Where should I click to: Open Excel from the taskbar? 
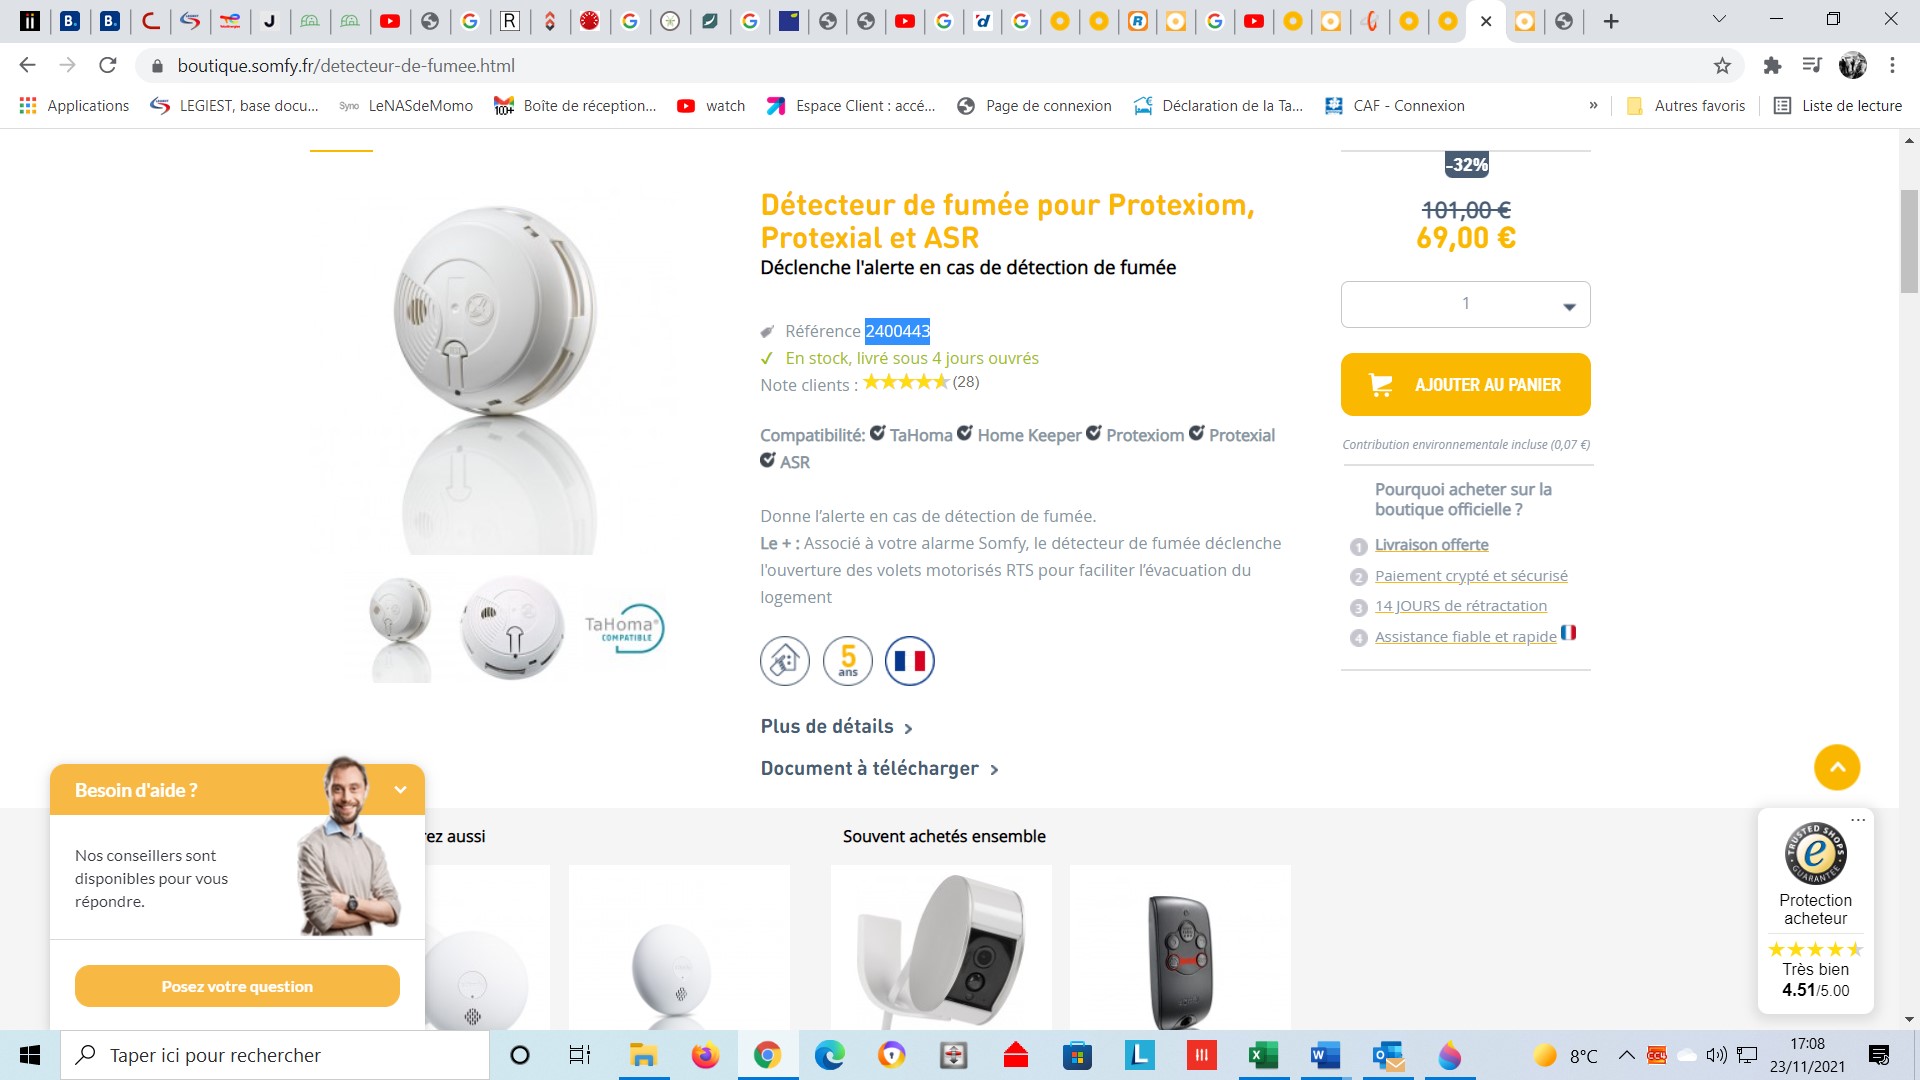[1262, 1055]
